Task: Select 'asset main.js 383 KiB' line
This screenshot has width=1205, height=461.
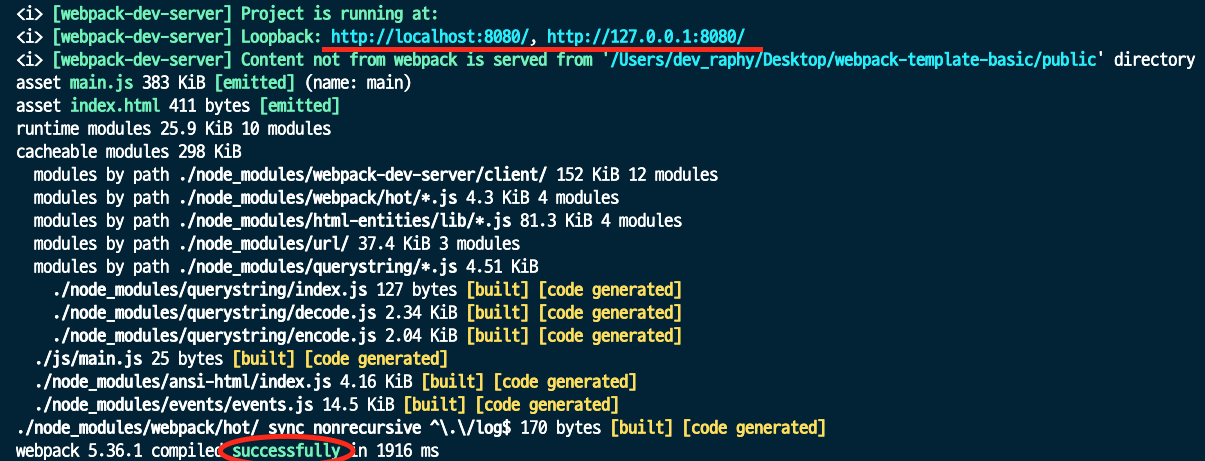Action: (111, 83)
